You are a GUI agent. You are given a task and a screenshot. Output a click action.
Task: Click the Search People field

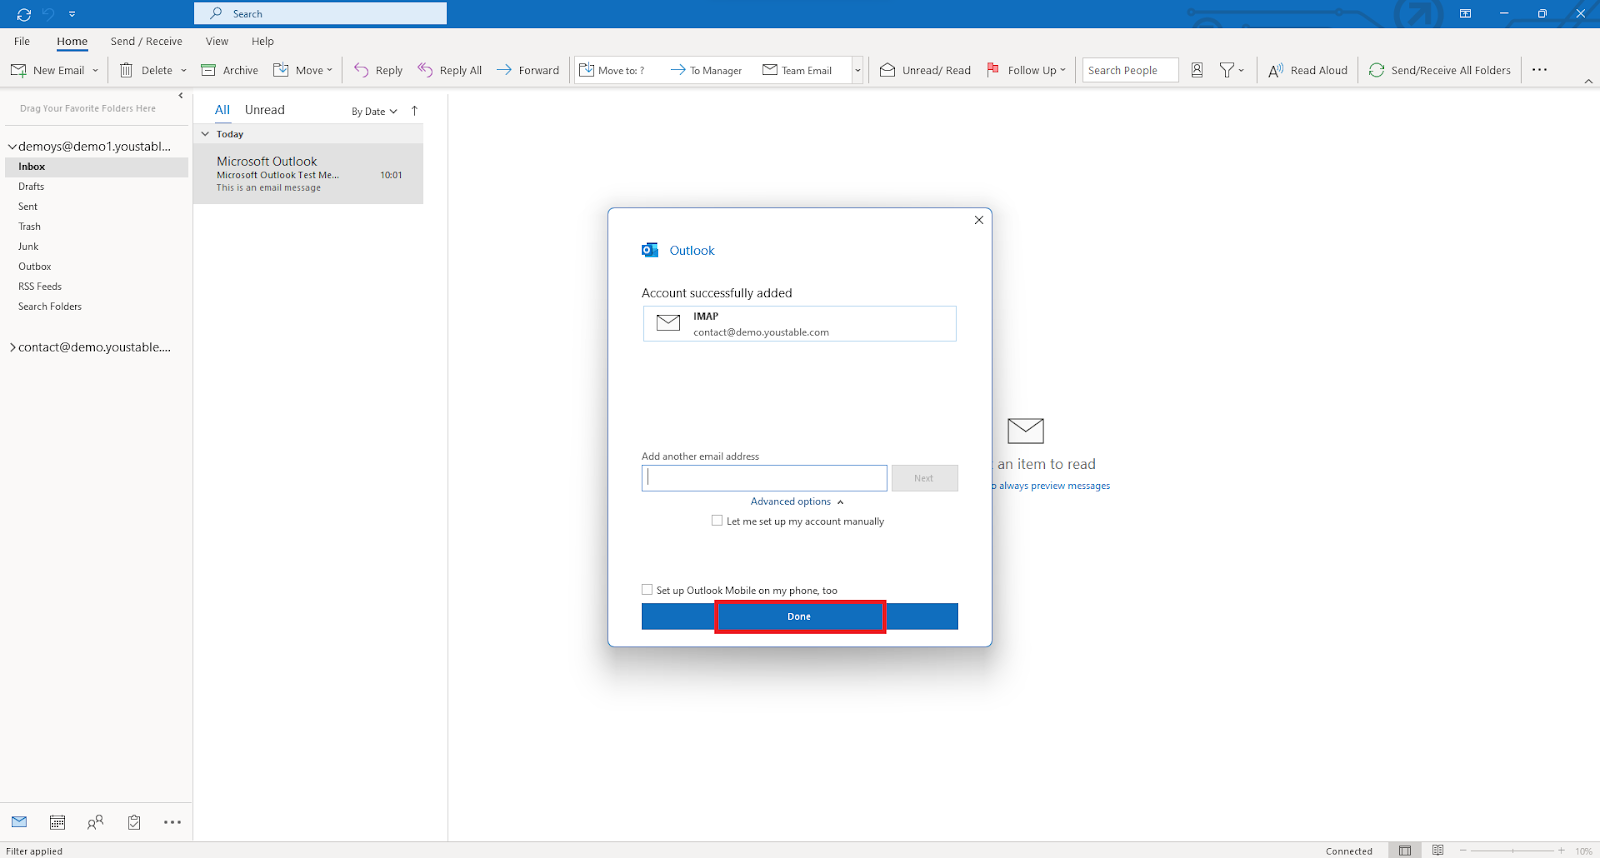coord(1130,70)
